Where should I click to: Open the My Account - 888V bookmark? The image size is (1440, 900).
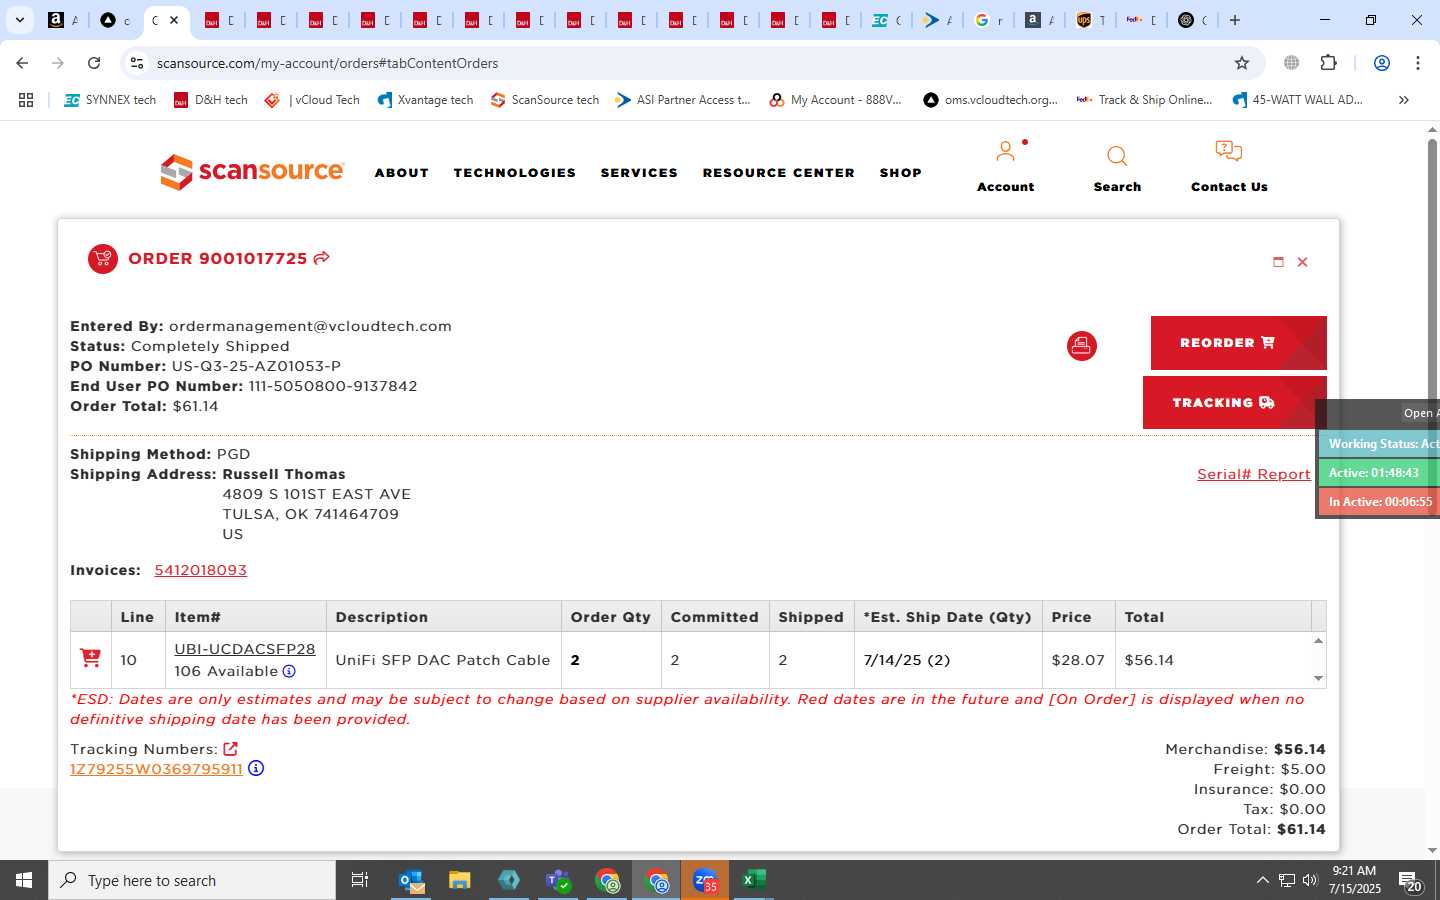[x=836, y=100]
